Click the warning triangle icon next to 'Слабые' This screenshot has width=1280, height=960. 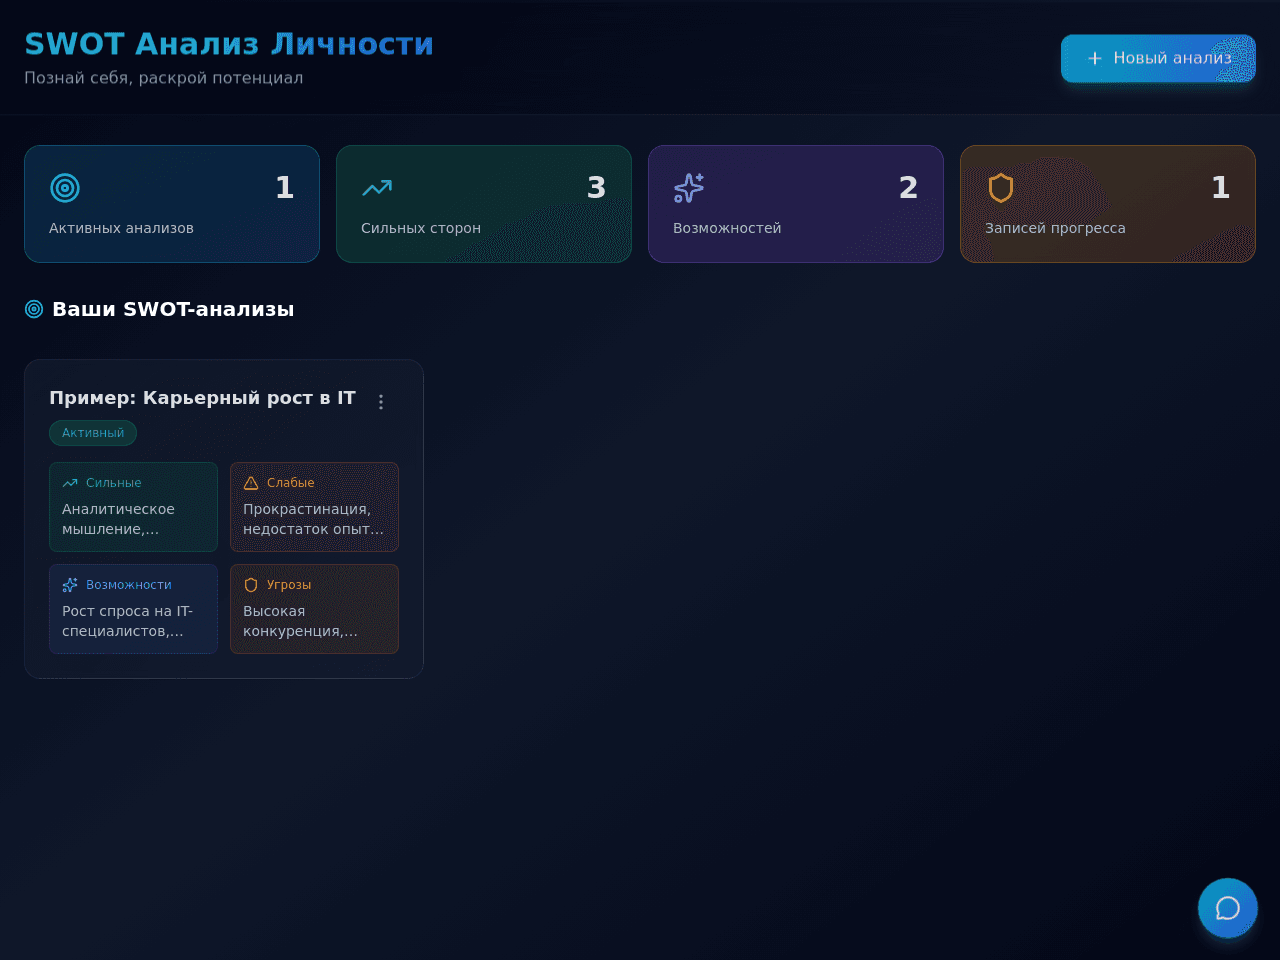[x=251, y=483]
